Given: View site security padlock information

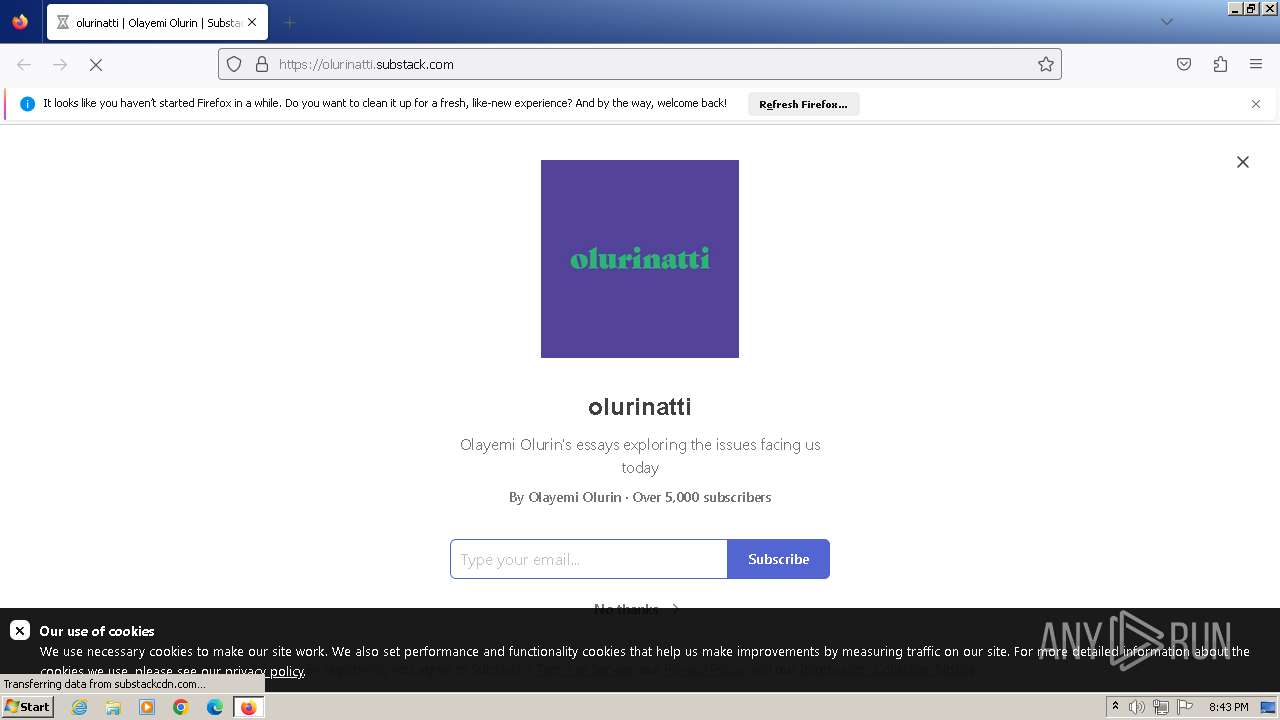Looking at the screenshot, I should tap(262, 64).
